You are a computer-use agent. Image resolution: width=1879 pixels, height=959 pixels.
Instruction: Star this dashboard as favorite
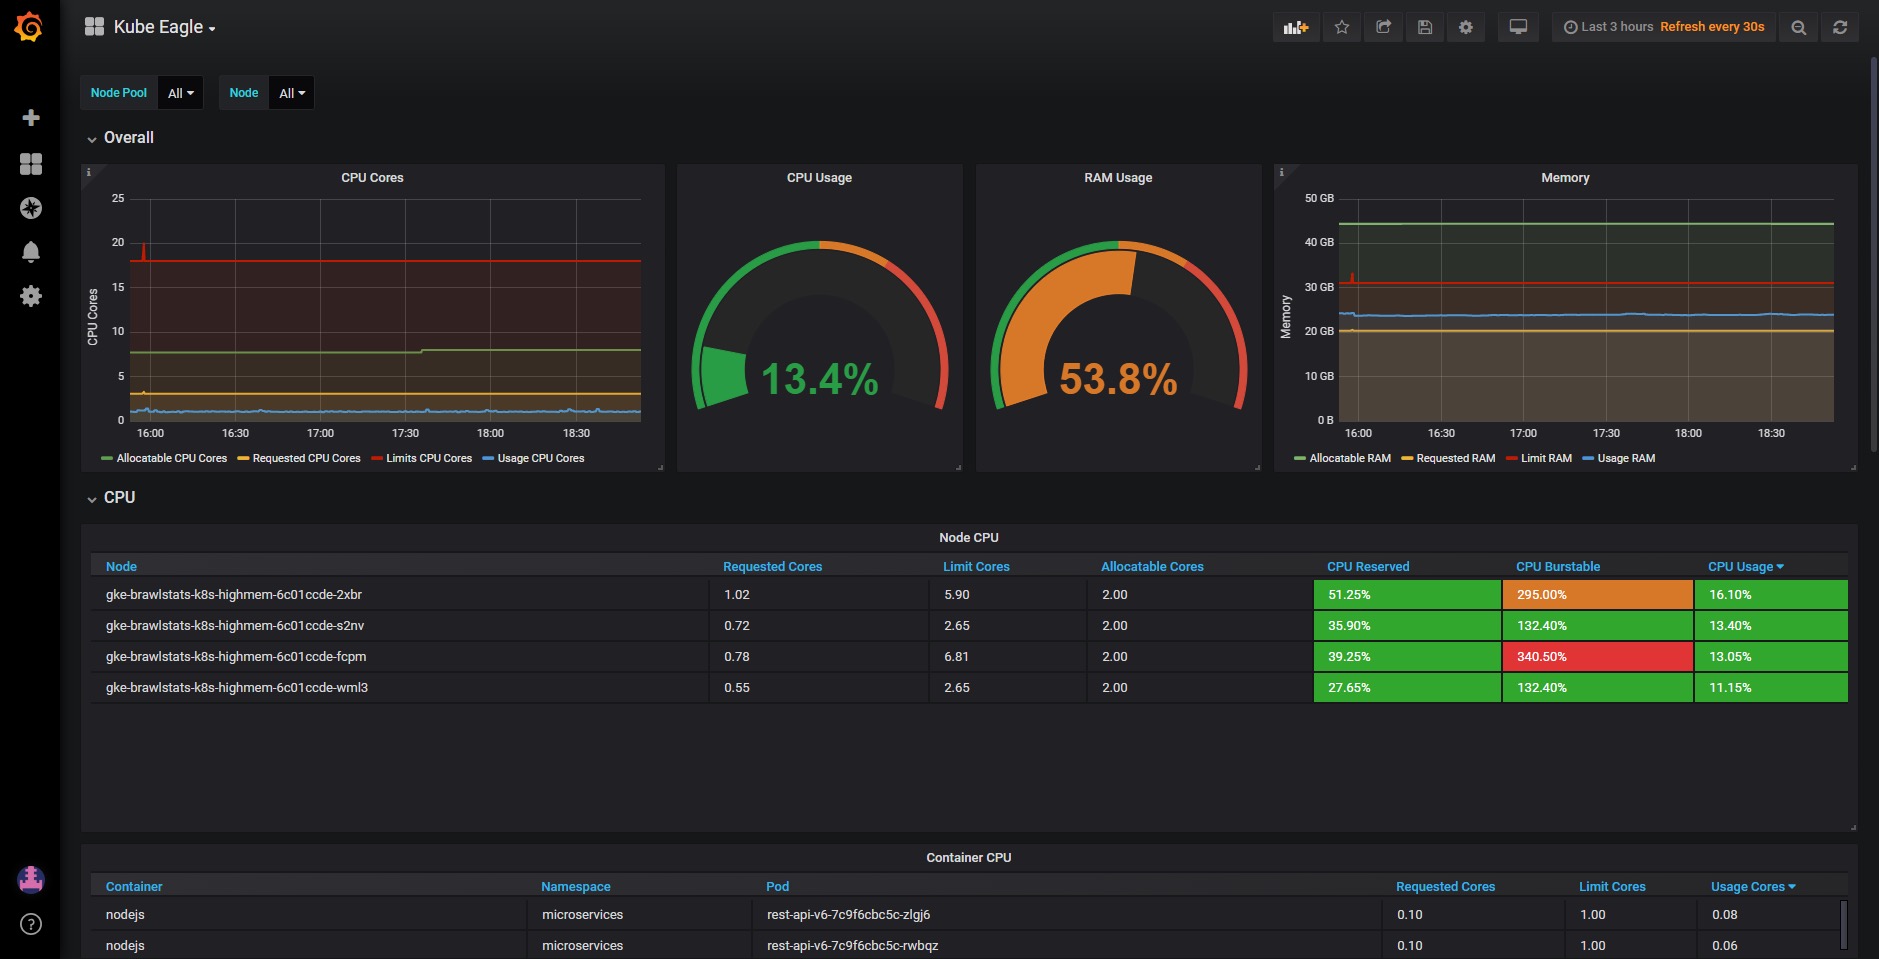coord(1342,27)
